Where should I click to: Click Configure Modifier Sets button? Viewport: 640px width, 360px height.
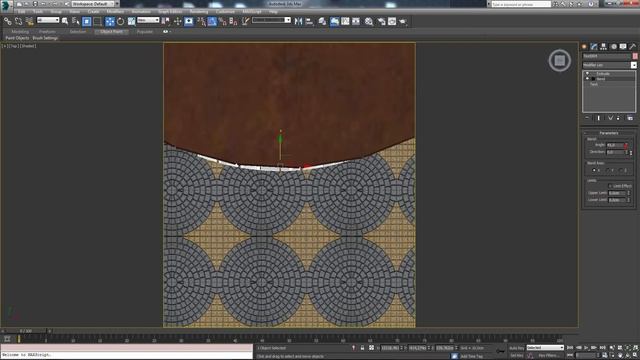[x=630, y=118]
